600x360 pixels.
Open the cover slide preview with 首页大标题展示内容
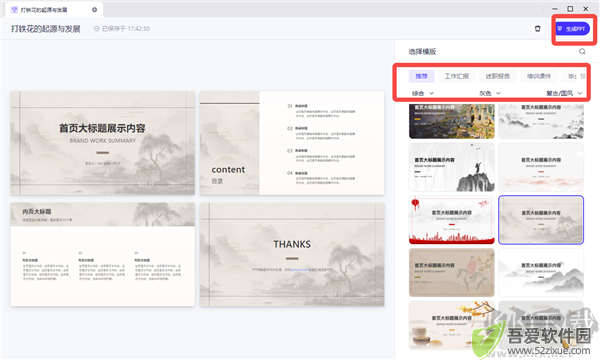point(103,143)
